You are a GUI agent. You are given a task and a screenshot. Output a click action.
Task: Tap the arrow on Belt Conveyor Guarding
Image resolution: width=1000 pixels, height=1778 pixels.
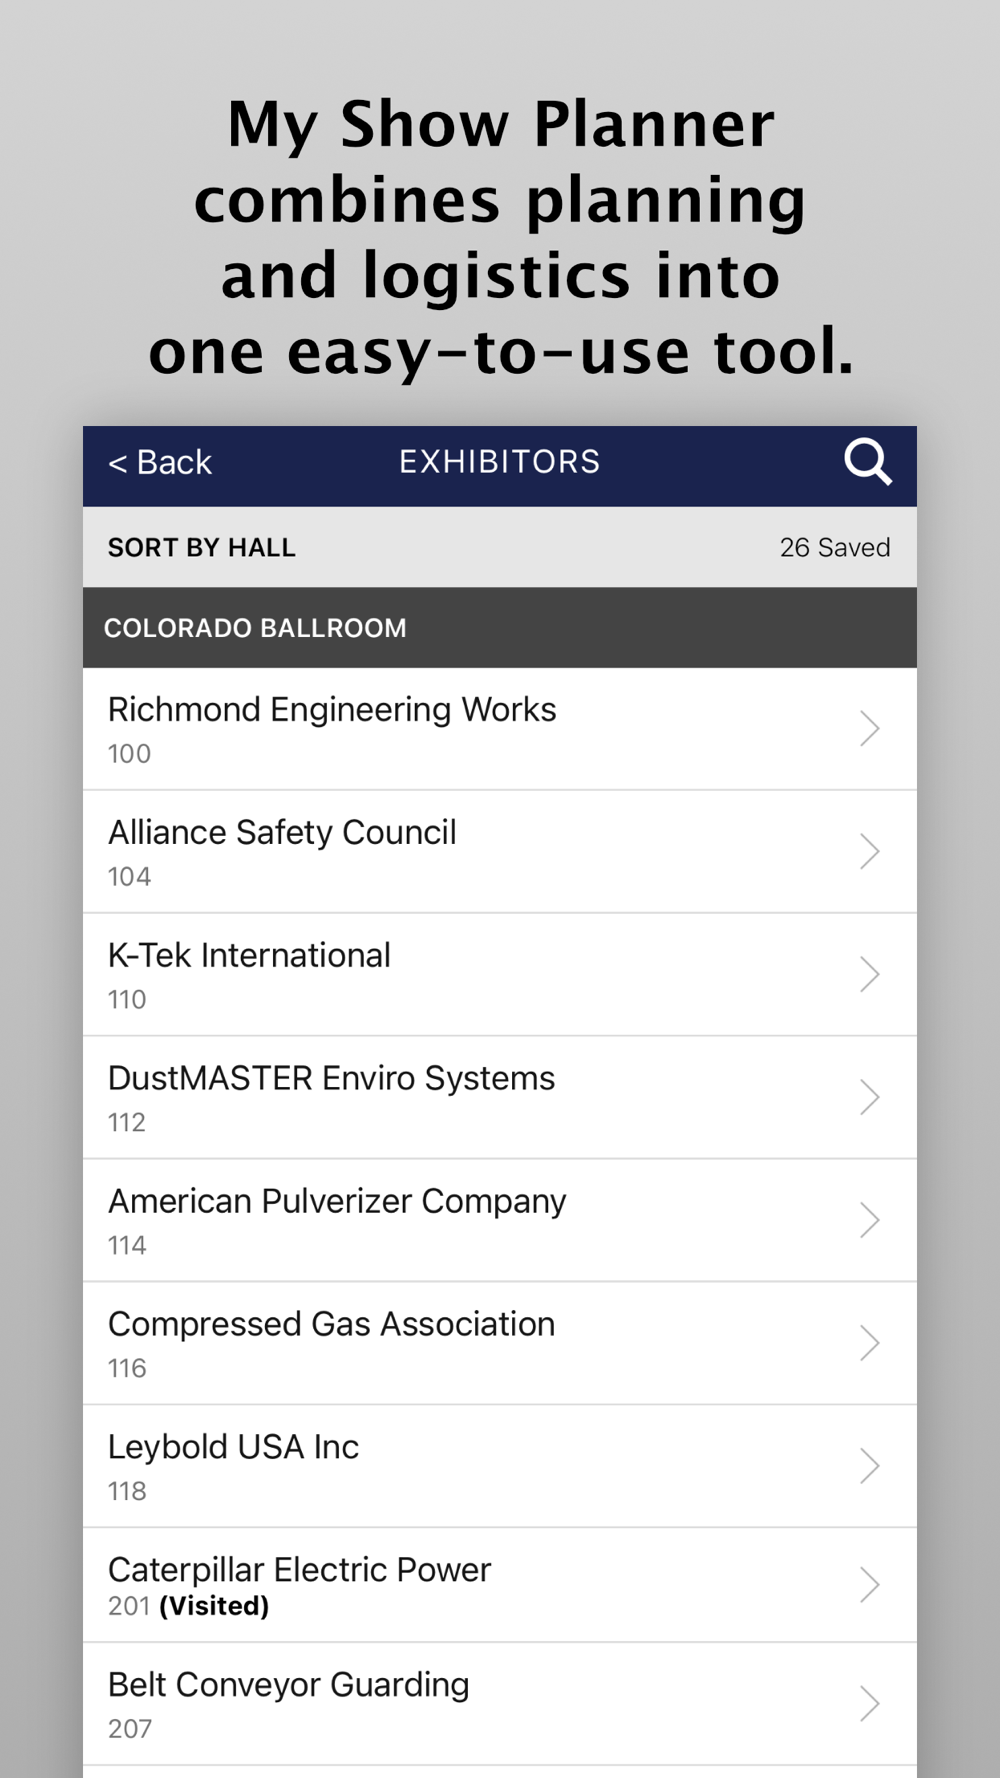pos(869,1703)
